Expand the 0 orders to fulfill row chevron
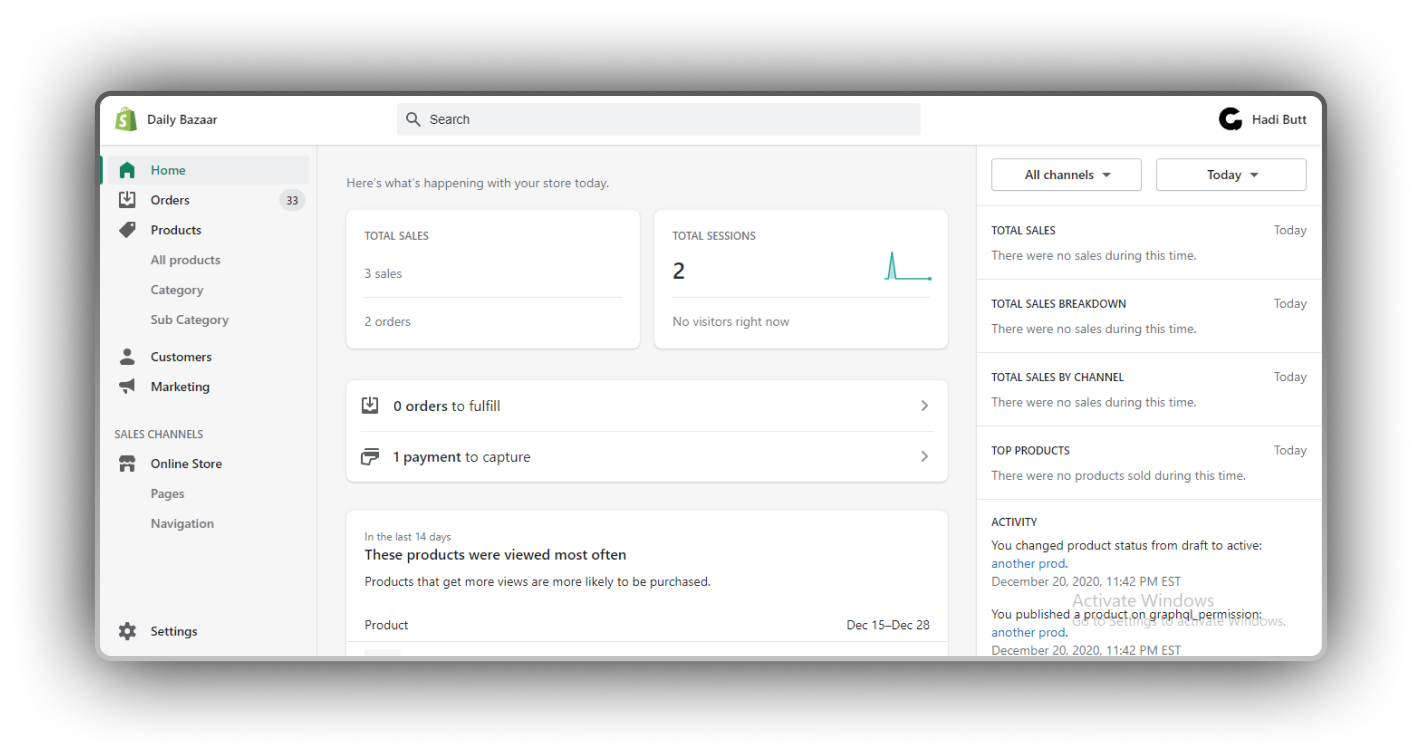This screenshot has height=755, width=1417. tap(924, 406)
